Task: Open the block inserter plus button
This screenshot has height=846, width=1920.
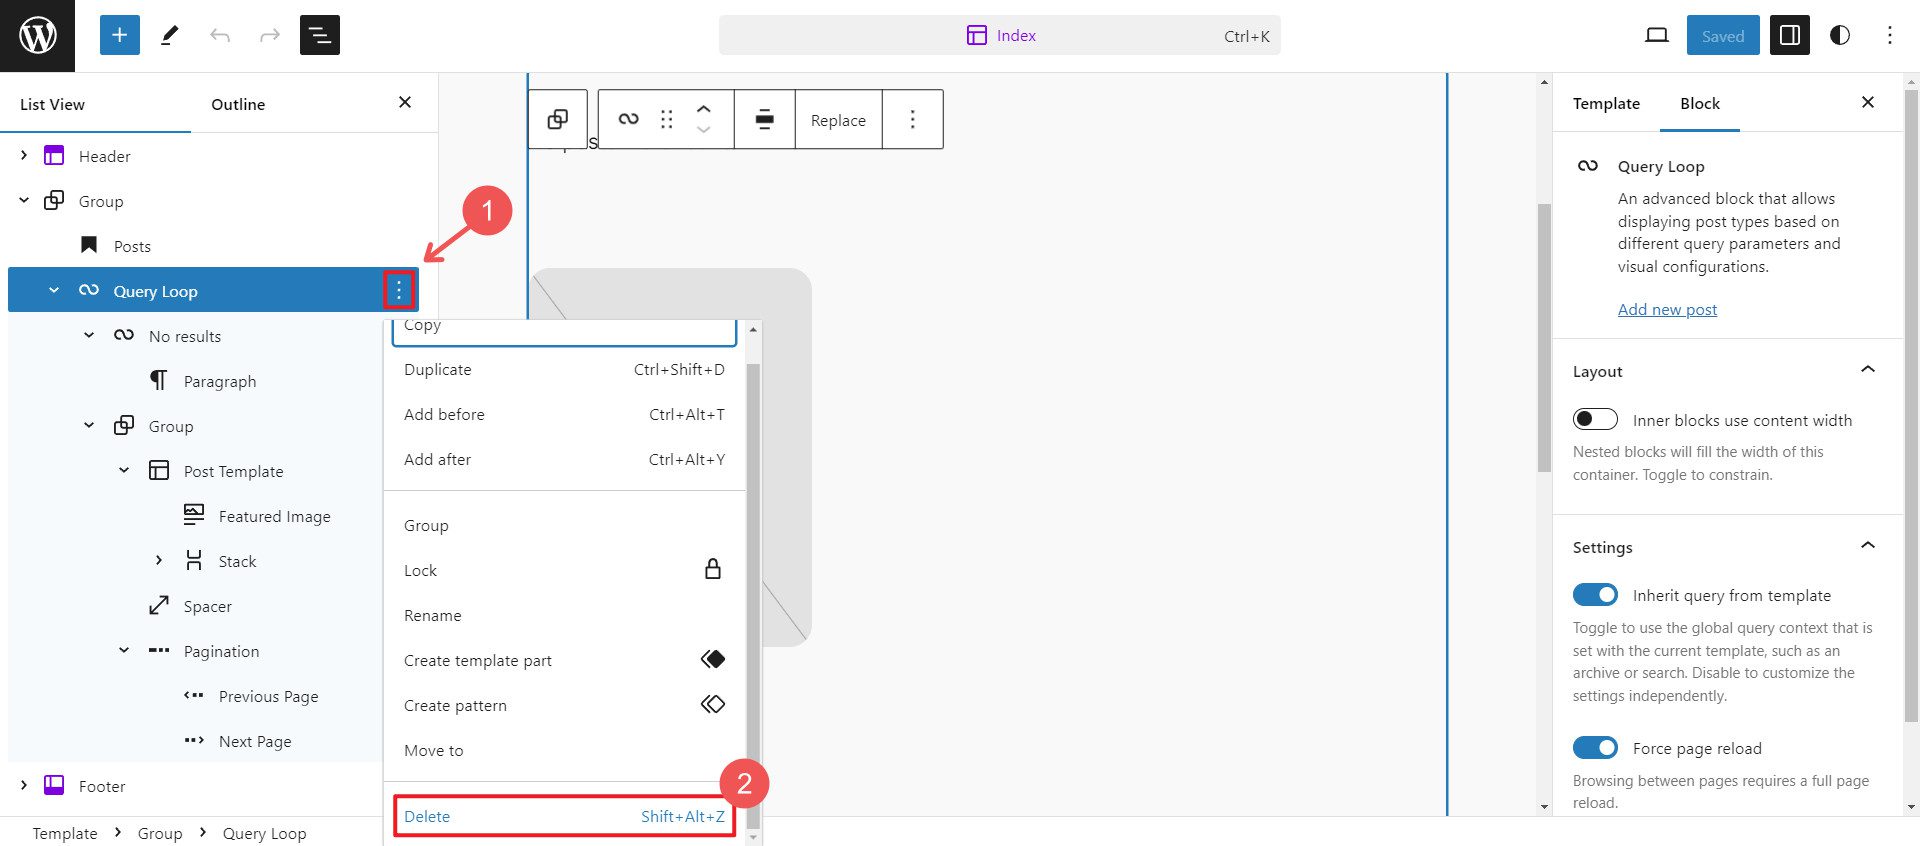Action: (119, 36)
